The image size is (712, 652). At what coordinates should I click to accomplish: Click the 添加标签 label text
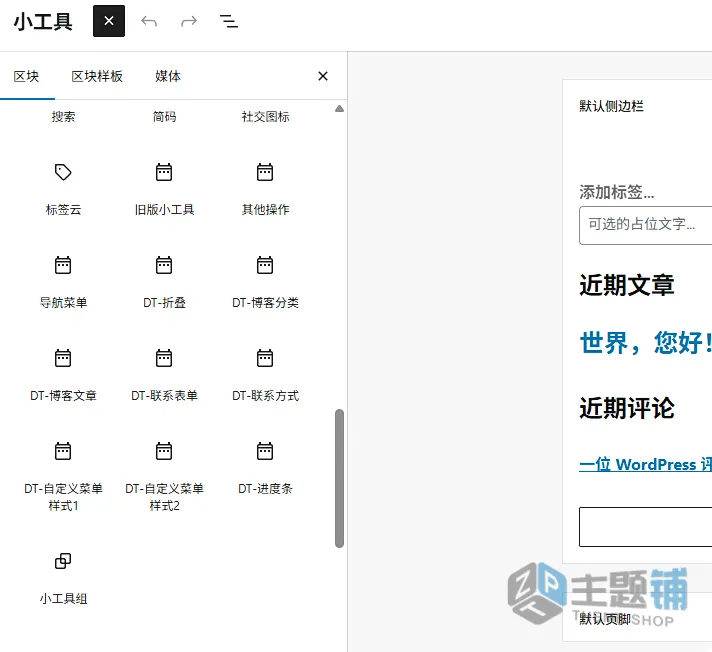(x=616, y=192)
